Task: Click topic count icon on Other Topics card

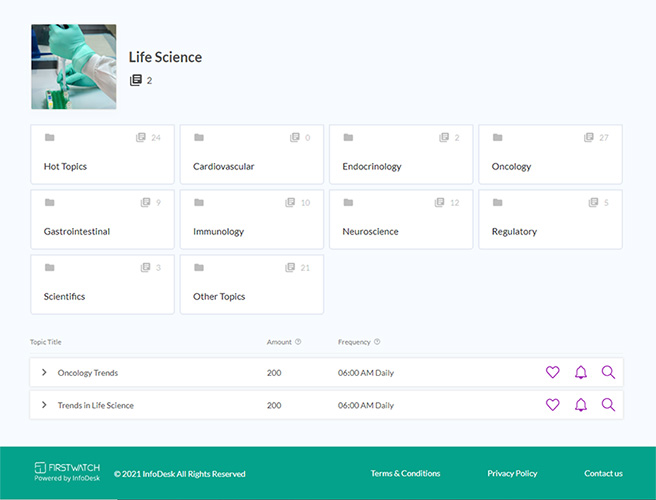Action: 290,267
